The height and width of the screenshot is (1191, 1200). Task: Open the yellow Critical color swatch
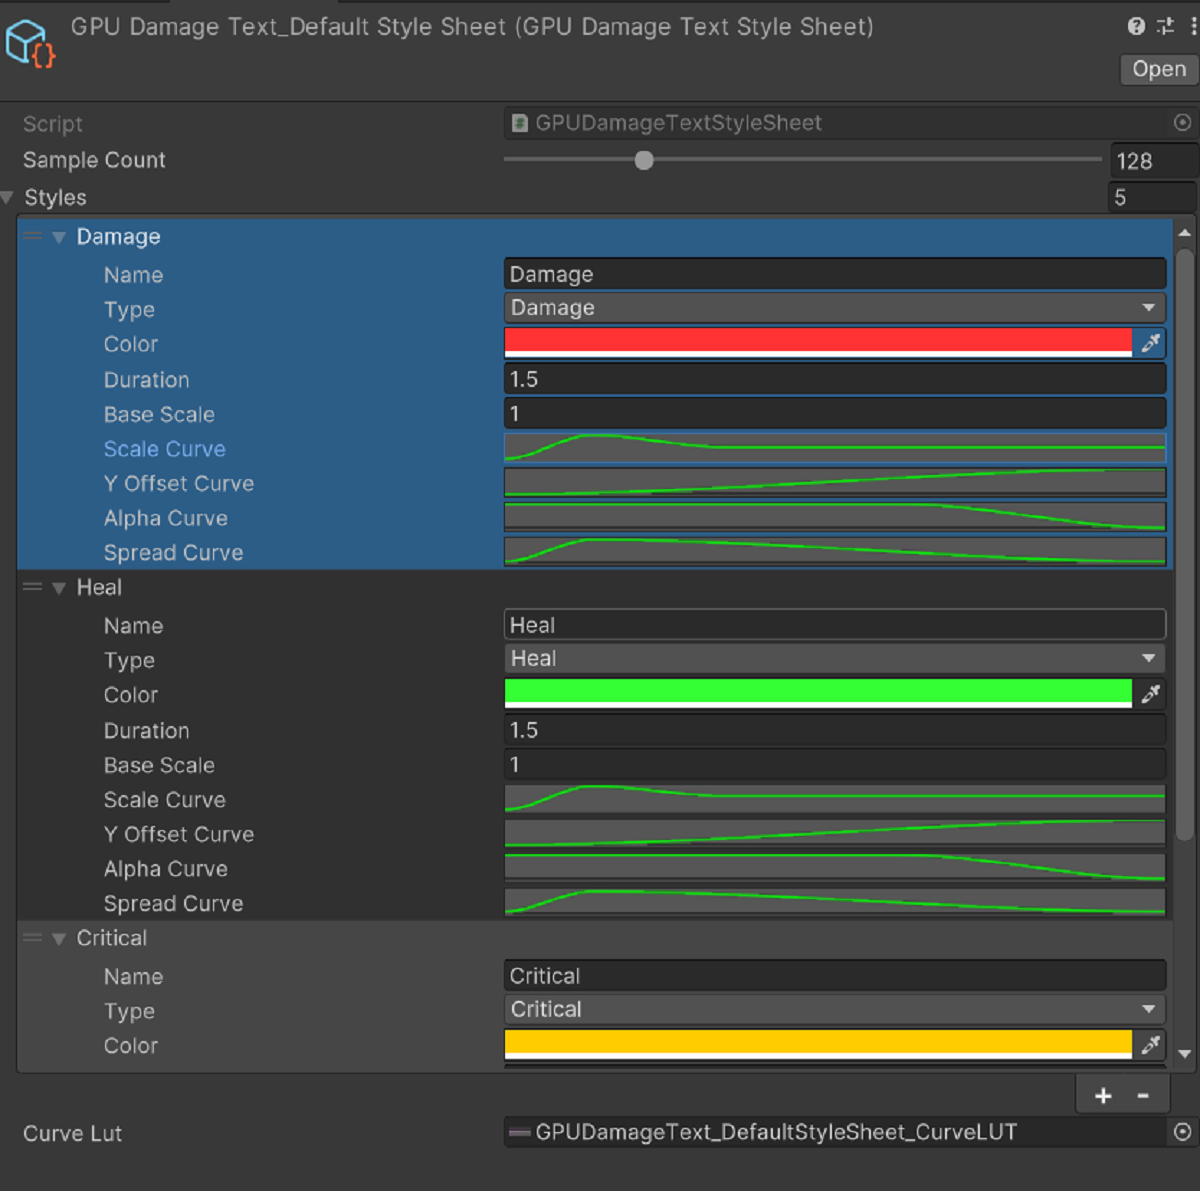click(818, 1044)
